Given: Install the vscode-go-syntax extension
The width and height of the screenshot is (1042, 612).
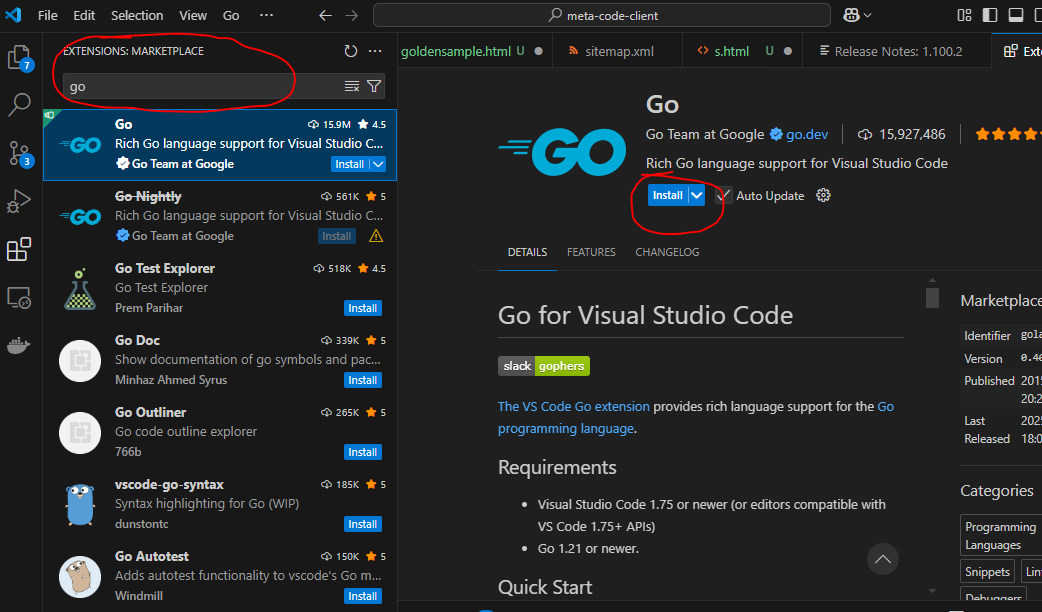Looking at the screenshot, I should (363, 524).
